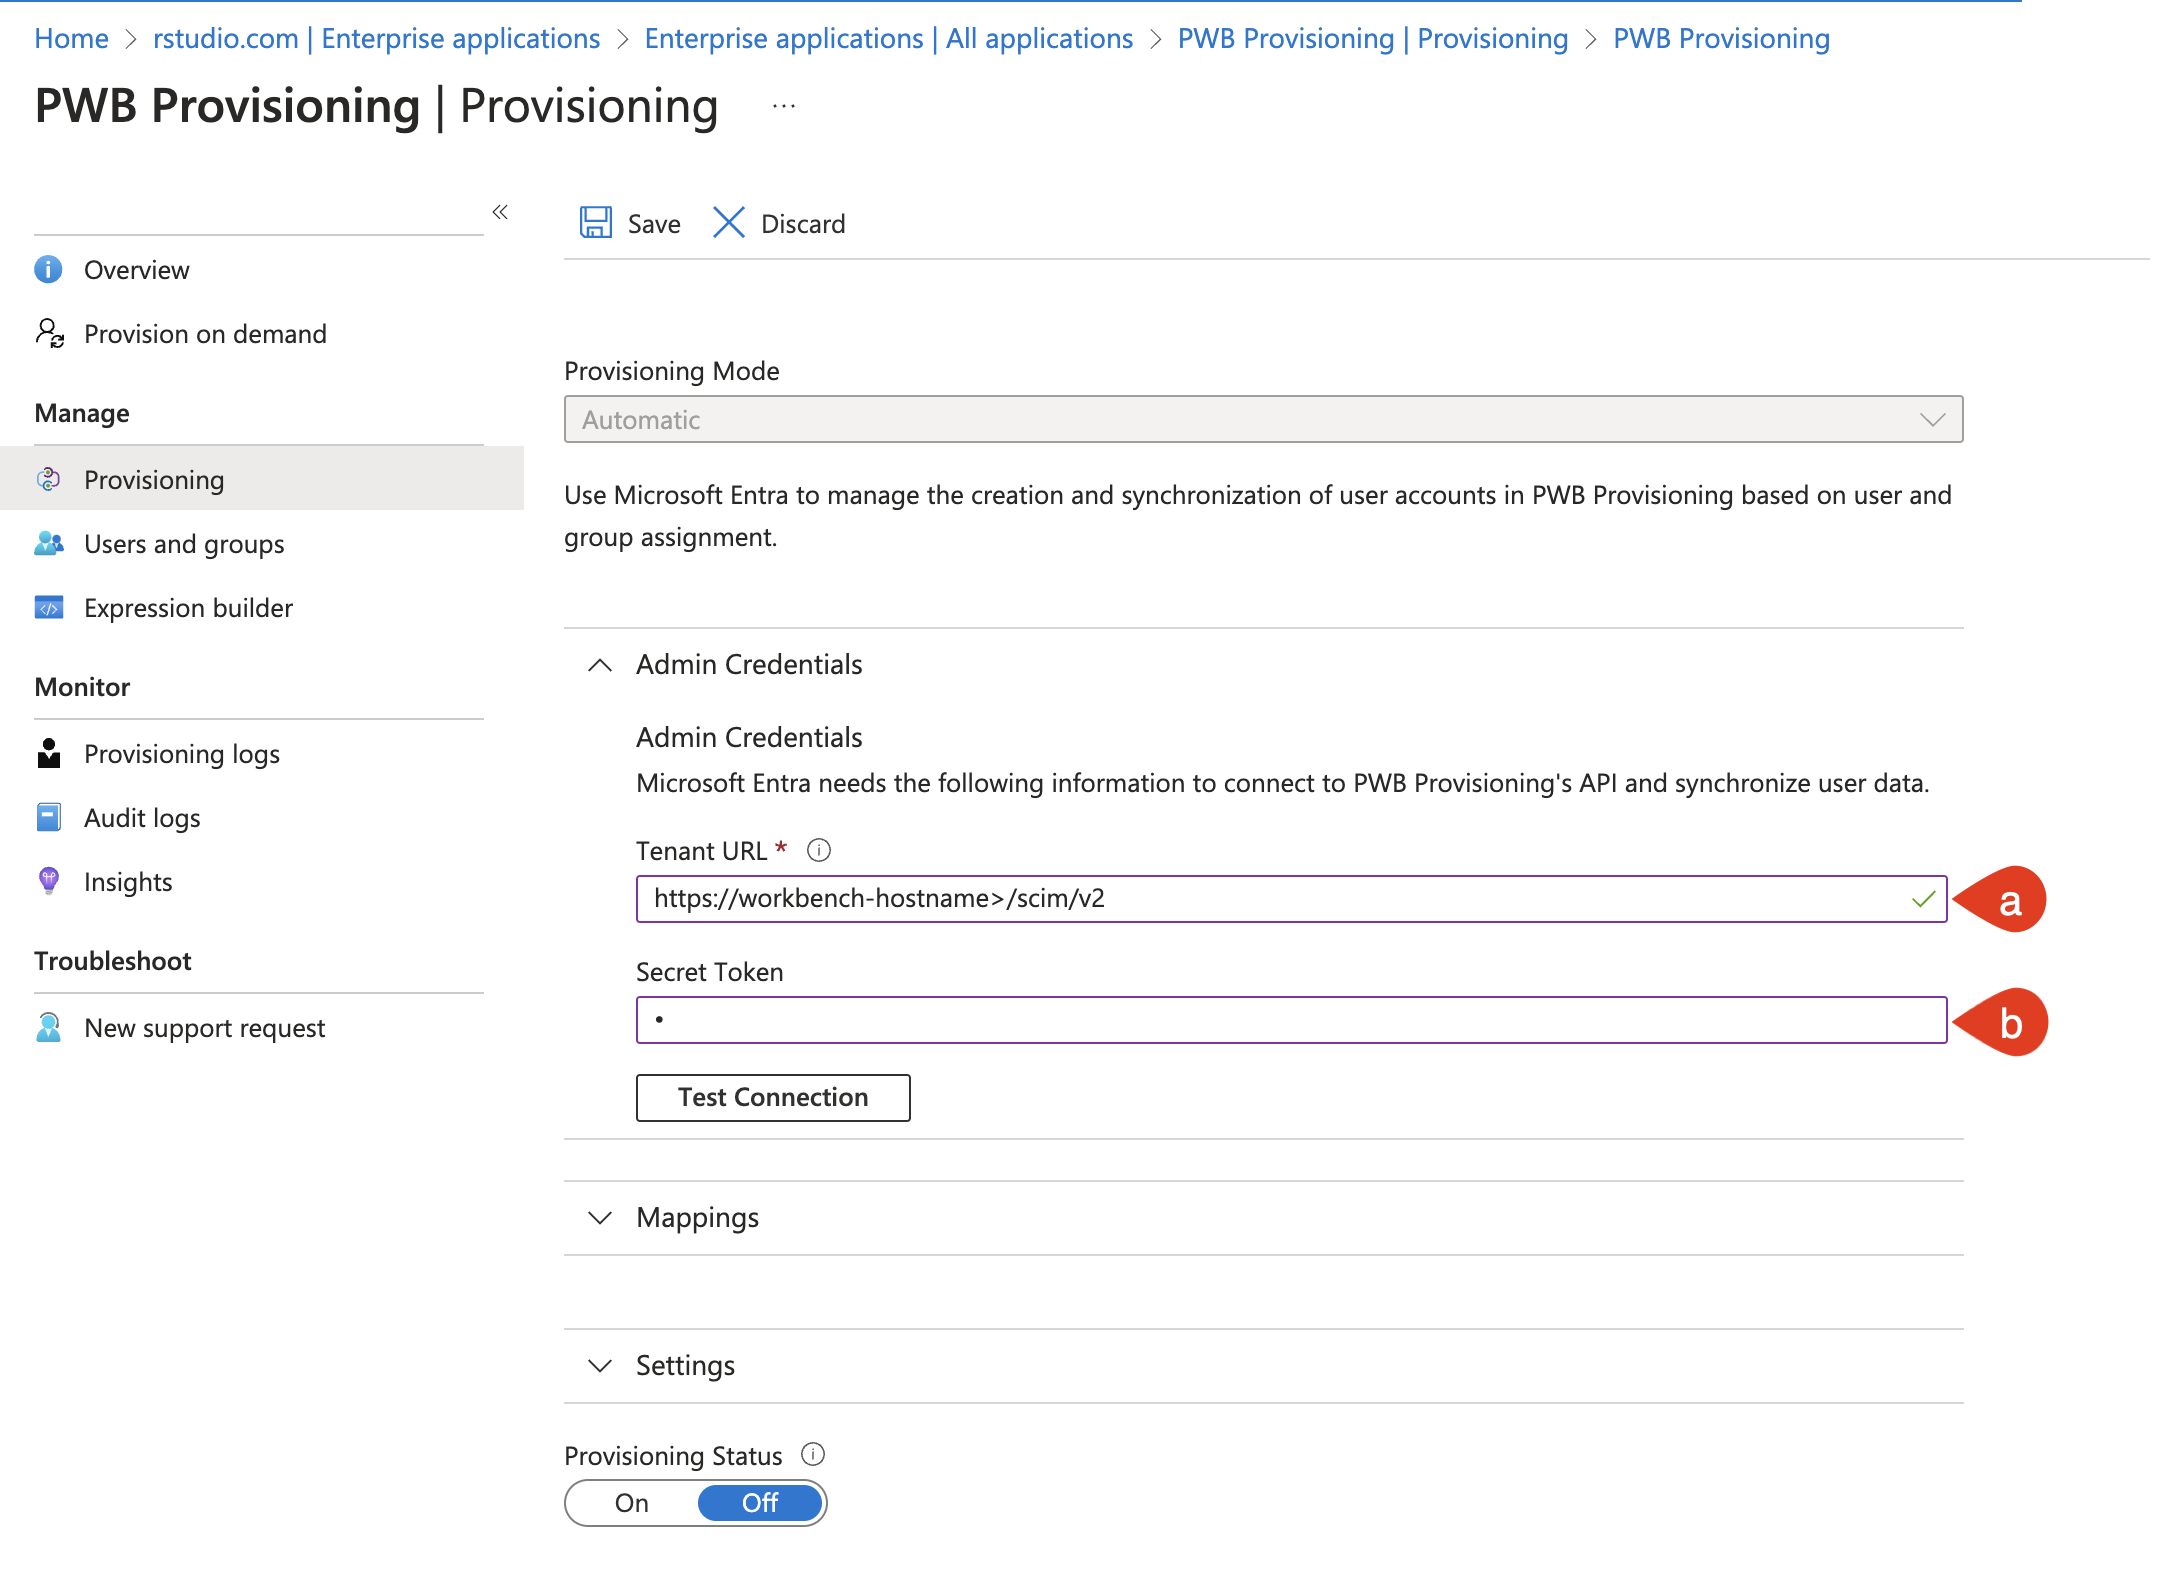Viewport: 2172px width, 1572px height.
Task: Click into the Tenant URL field
Action: click(x=1291, y=898)
